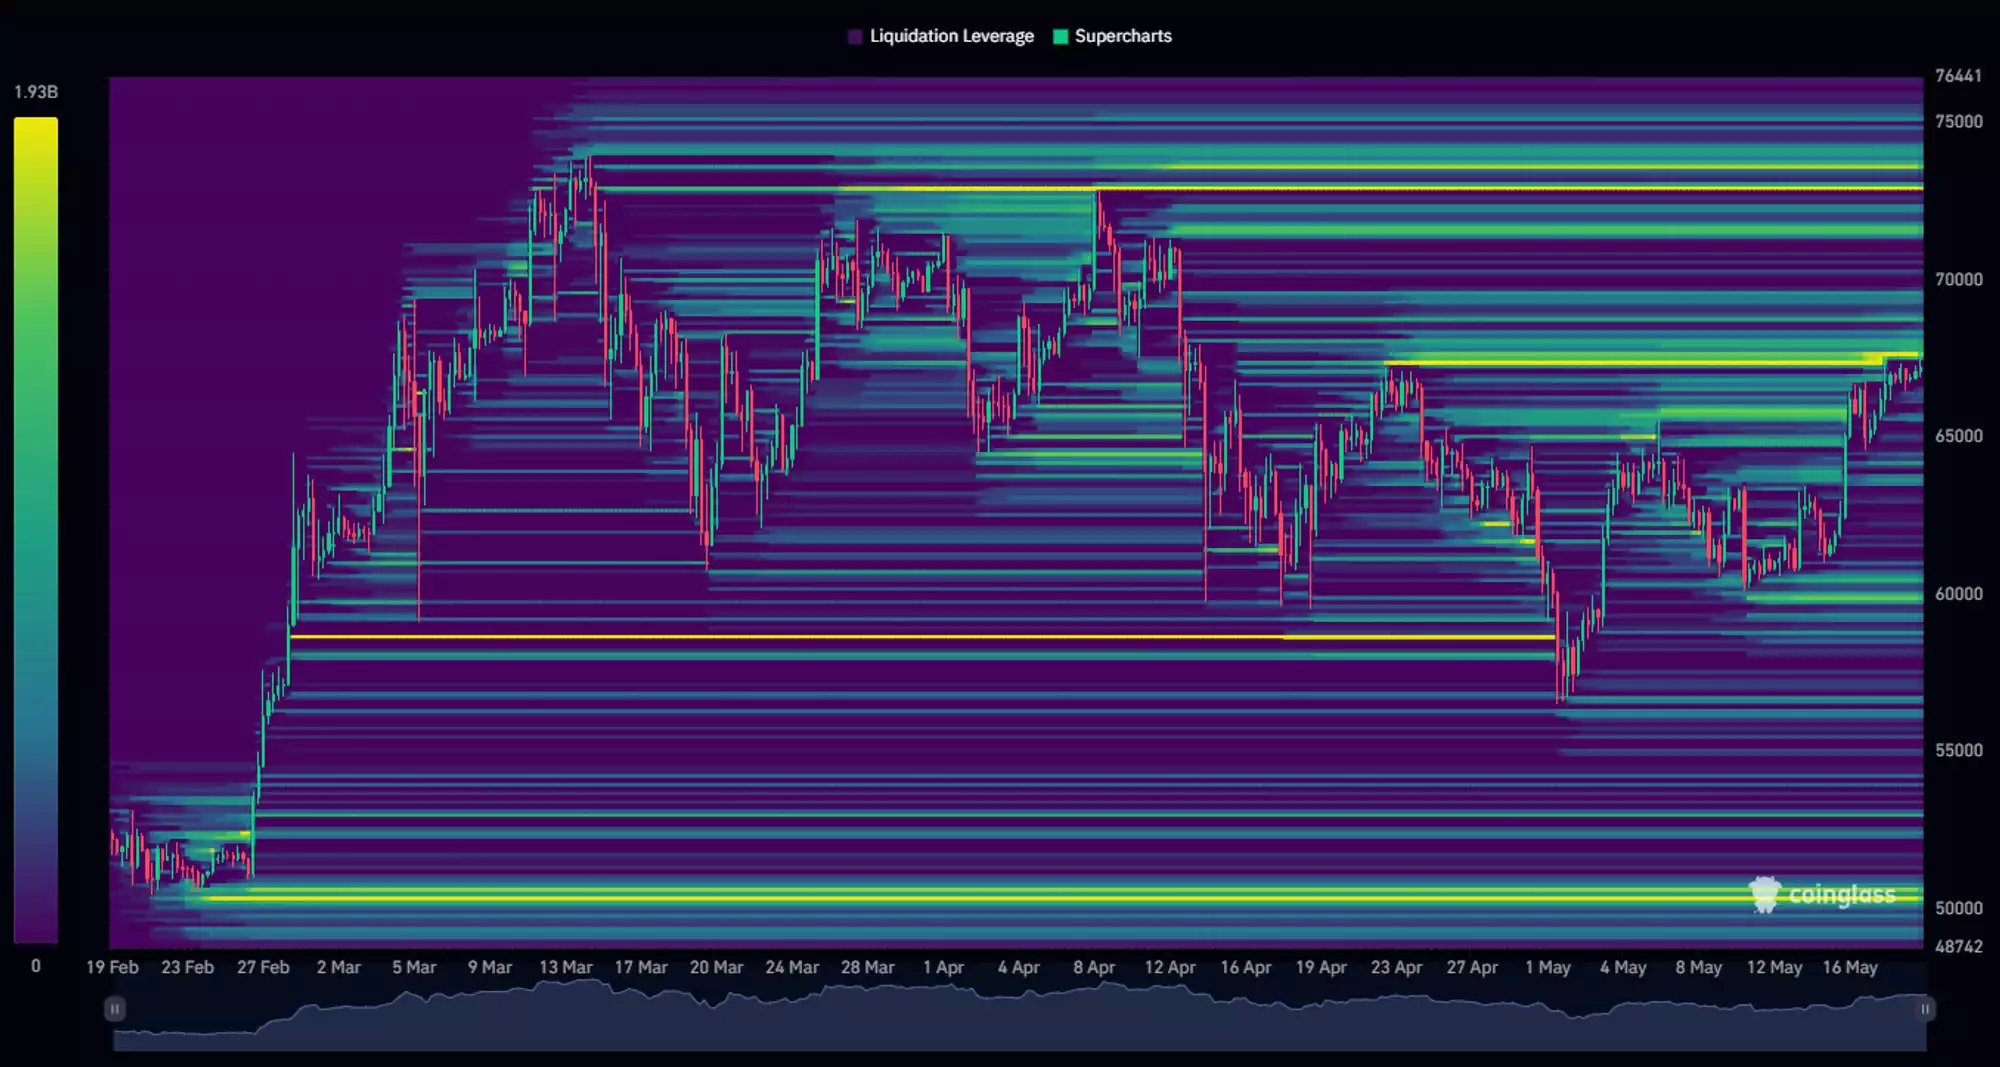Click the 48742 bottom price label
The height and width of the screenshot is (1067, 2000).
1958,946
